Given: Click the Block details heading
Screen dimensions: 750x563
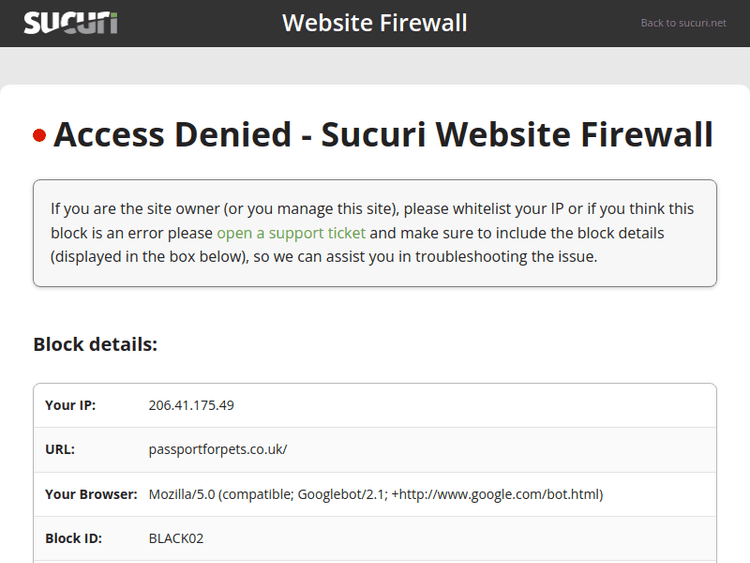Looking at the screenshot, I should coord(95,345).
